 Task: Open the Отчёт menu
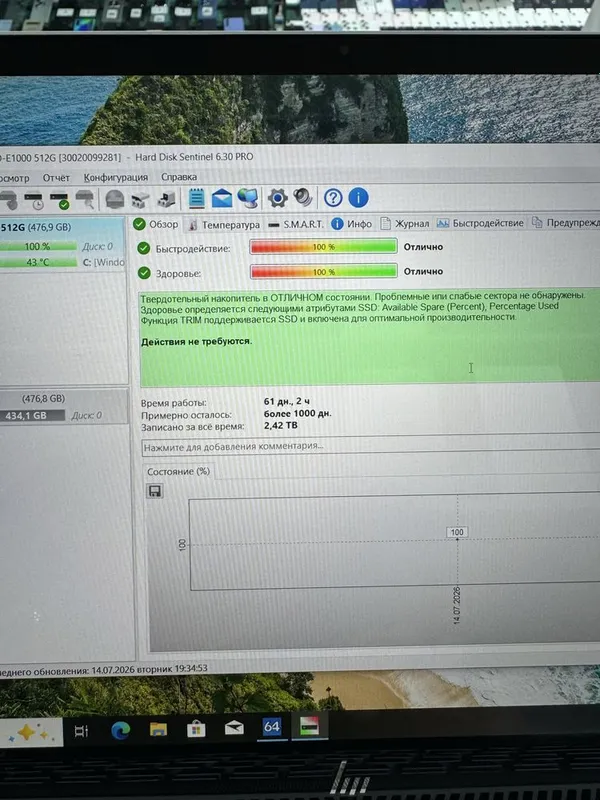(x=56, y=178)
